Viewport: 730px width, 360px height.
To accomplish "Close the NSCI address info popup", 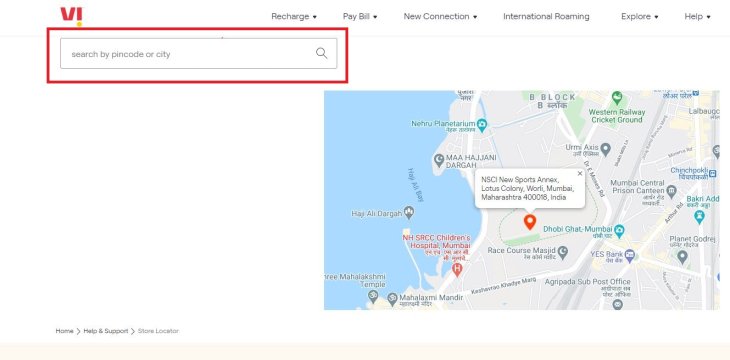I will pos(580,174).
